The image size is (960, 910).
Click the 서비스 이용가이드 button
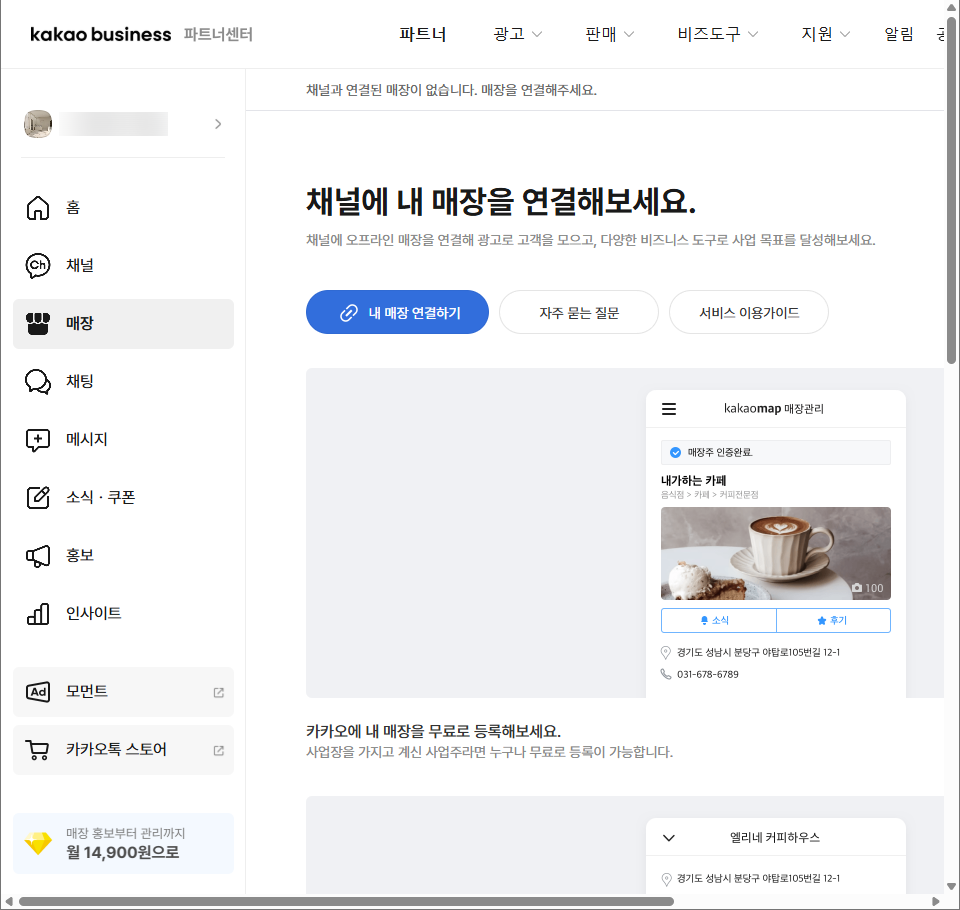pos(749,312)
